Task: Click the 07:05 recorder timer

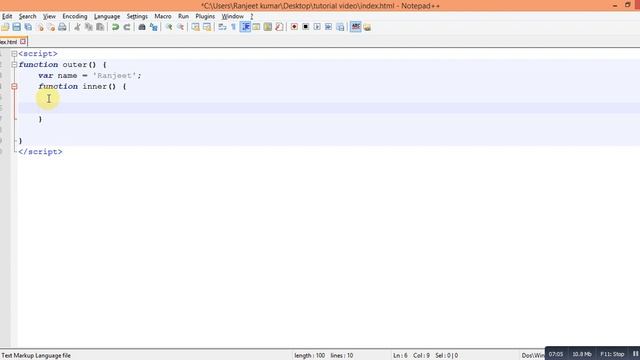Action: (556, 354)
